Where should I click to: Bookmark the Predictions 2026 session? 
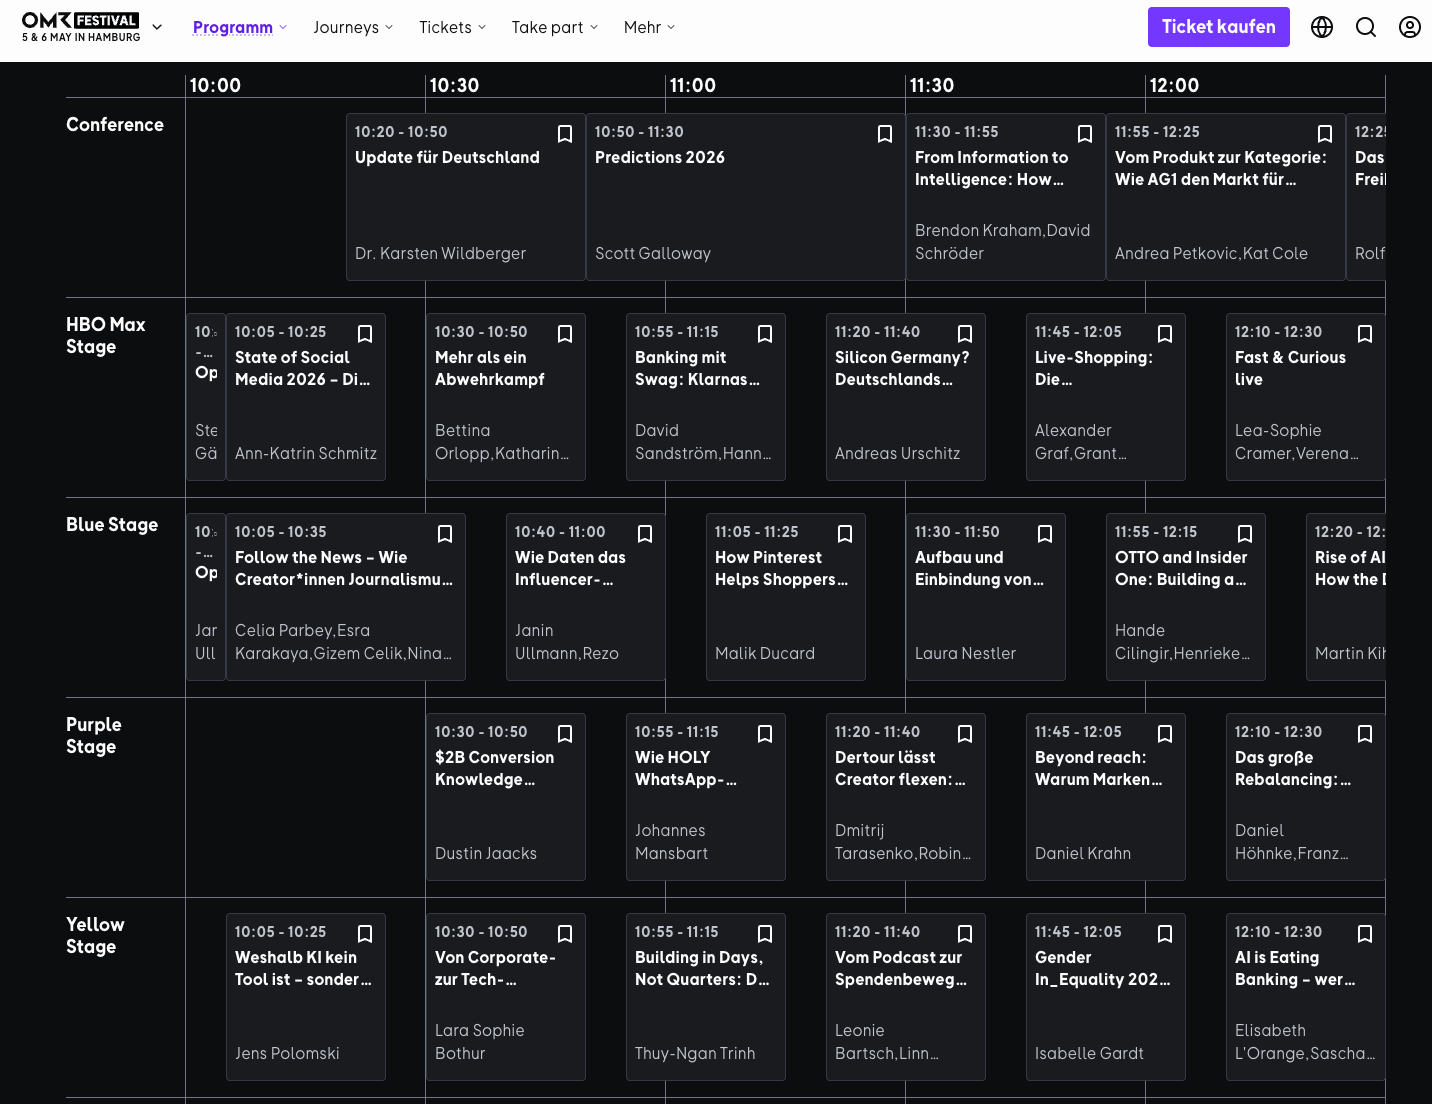tap(885, 133)
